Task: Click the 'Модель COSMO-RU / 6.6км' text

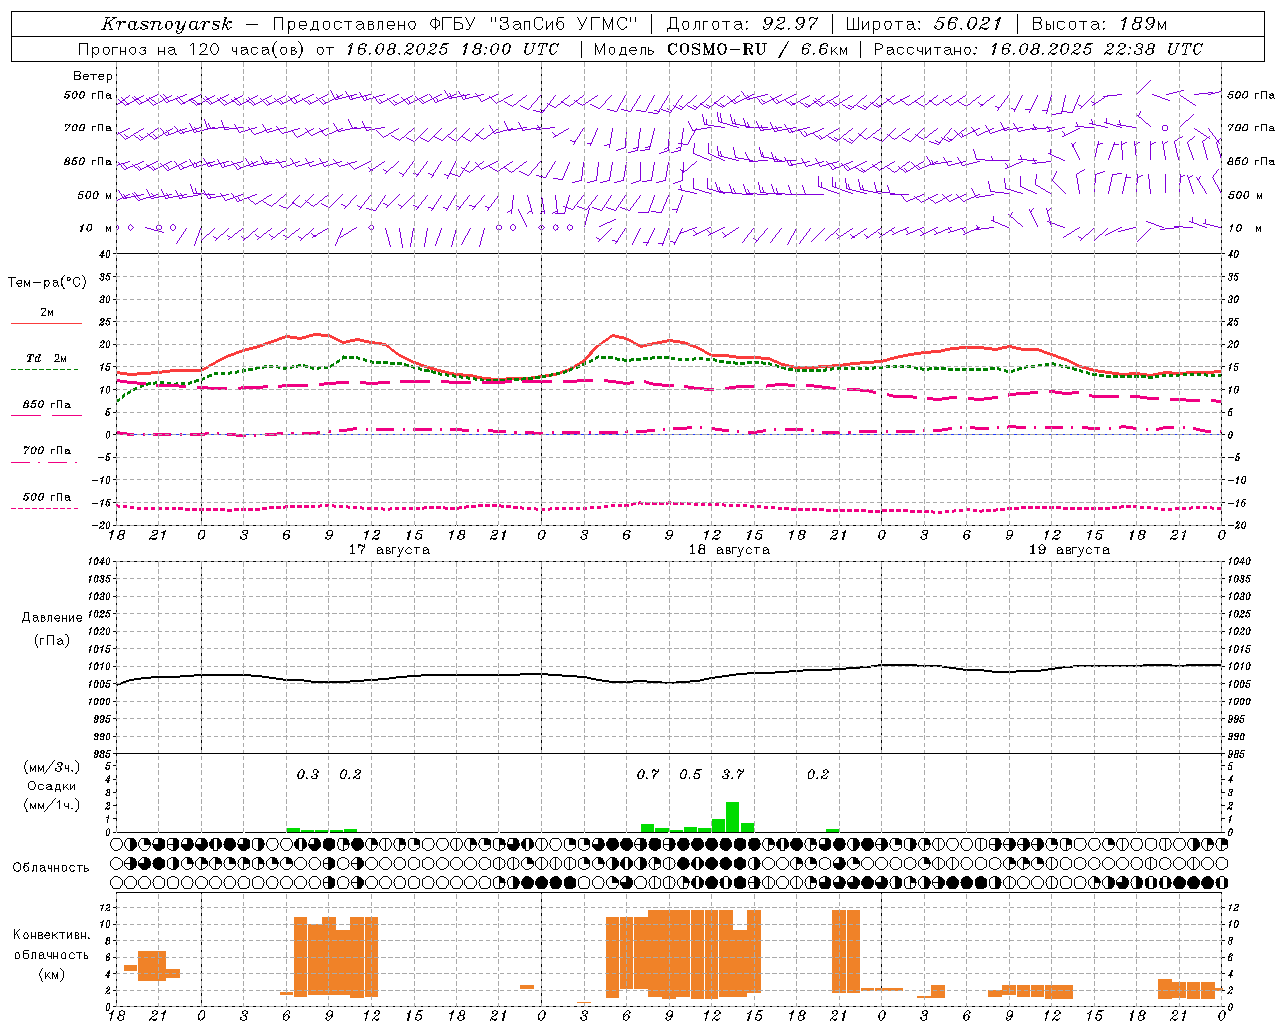Action: click(x=721, y=49)
